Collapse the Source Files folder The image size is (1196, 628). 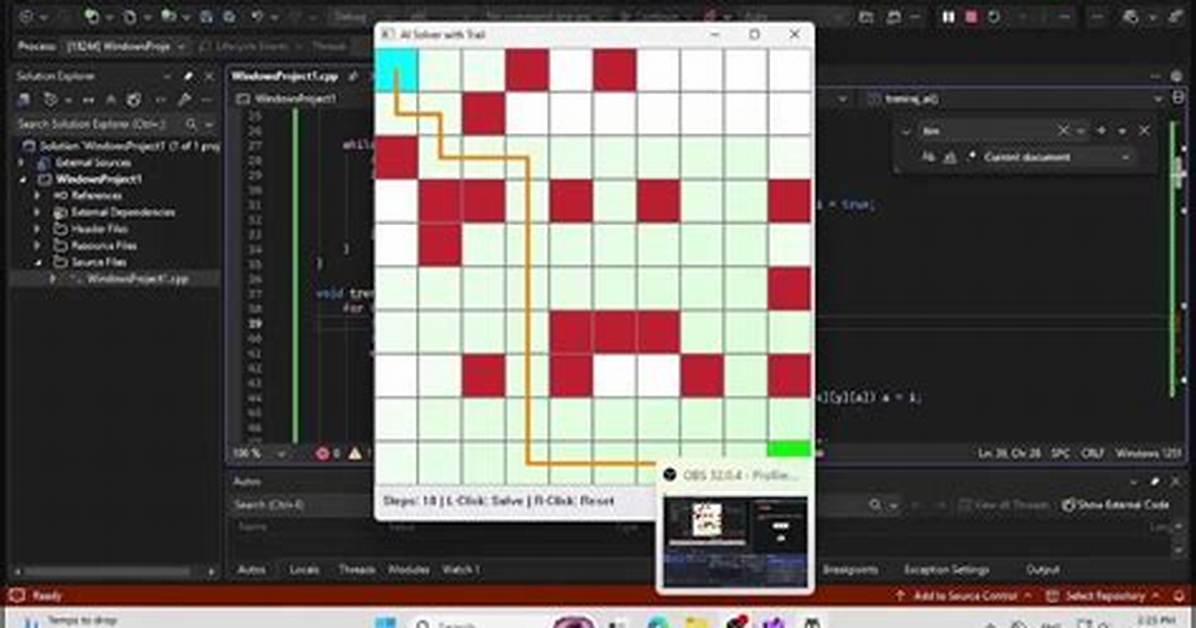point(37,262)
